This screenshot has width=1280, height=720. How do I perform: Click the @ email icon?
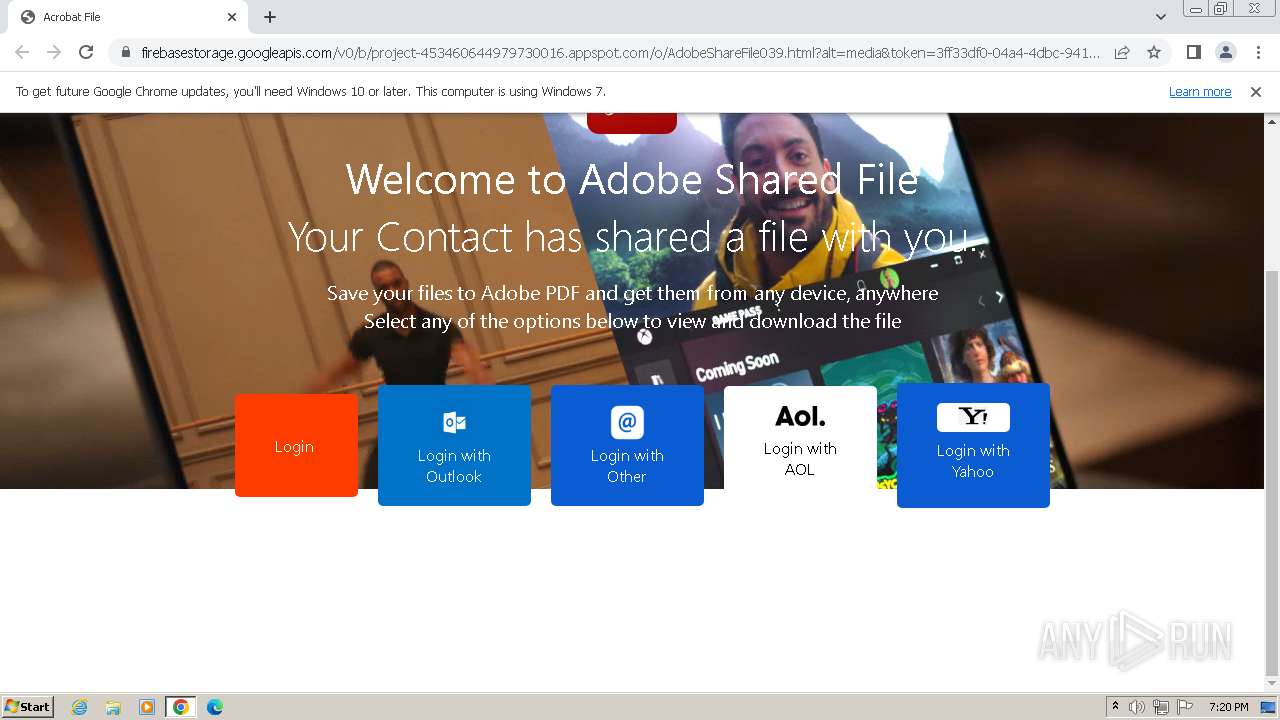[x=627, y=422]
